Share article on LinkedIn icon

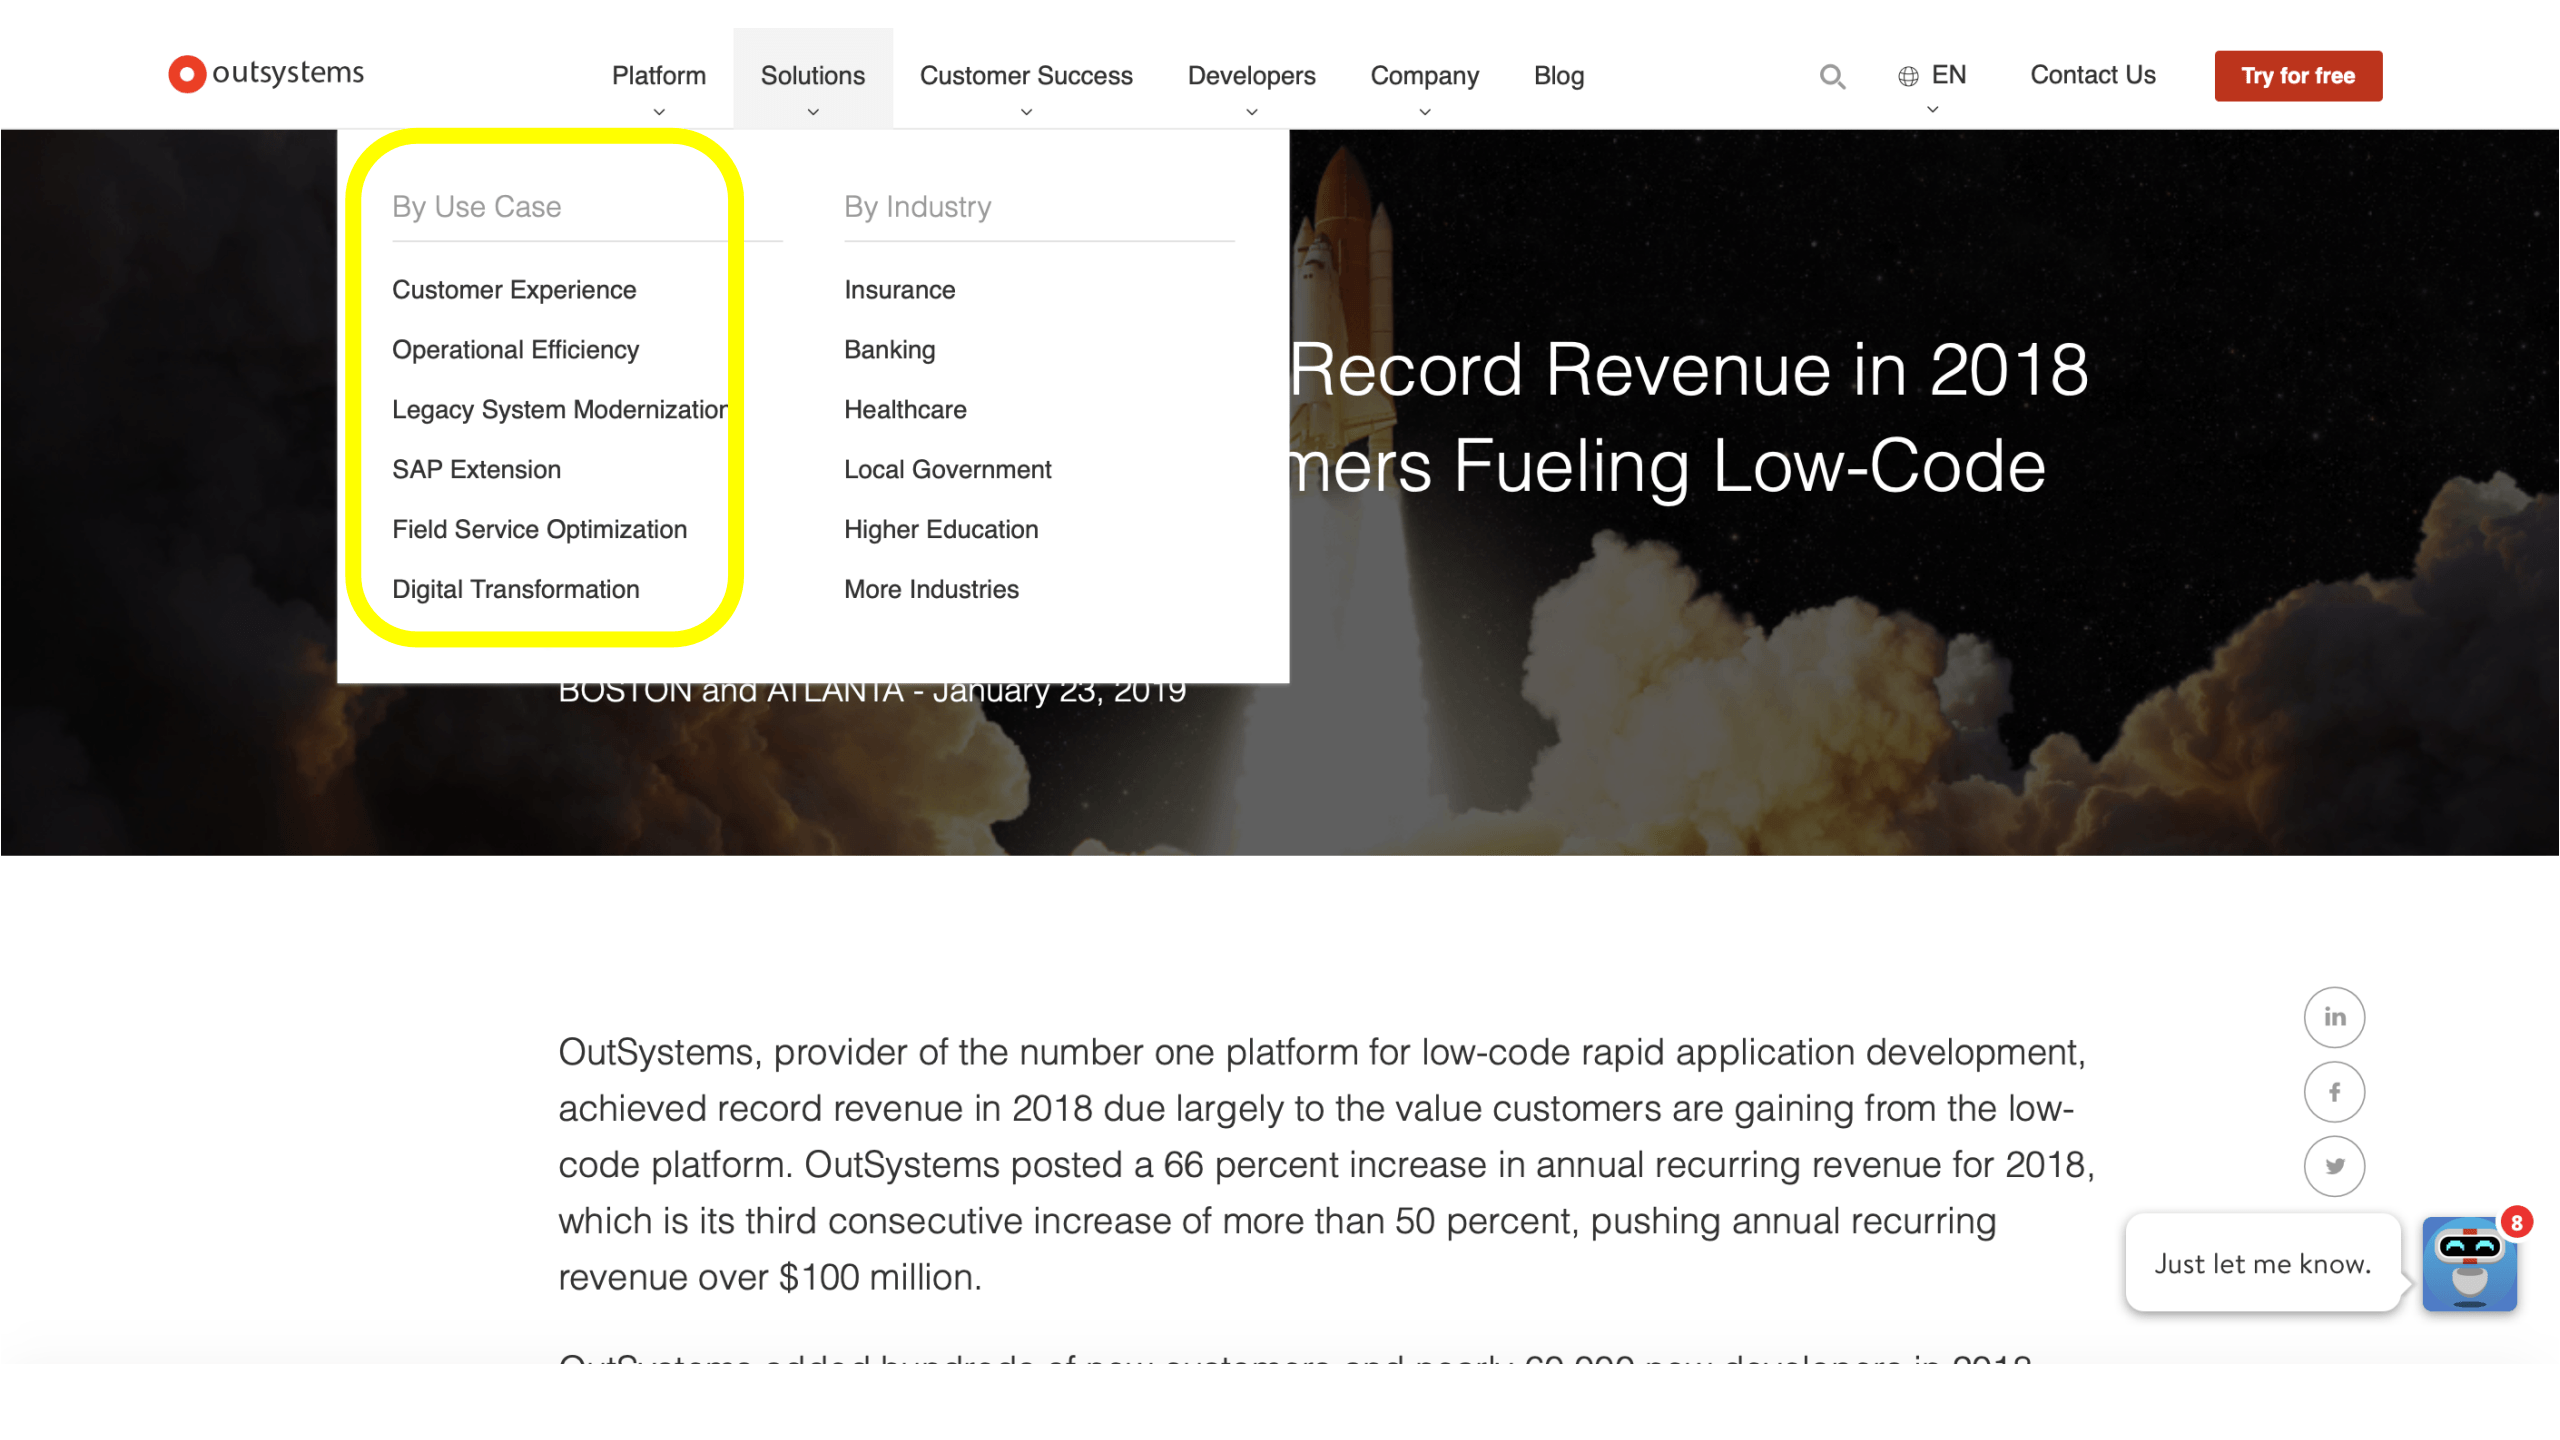pos(2334,1017)
